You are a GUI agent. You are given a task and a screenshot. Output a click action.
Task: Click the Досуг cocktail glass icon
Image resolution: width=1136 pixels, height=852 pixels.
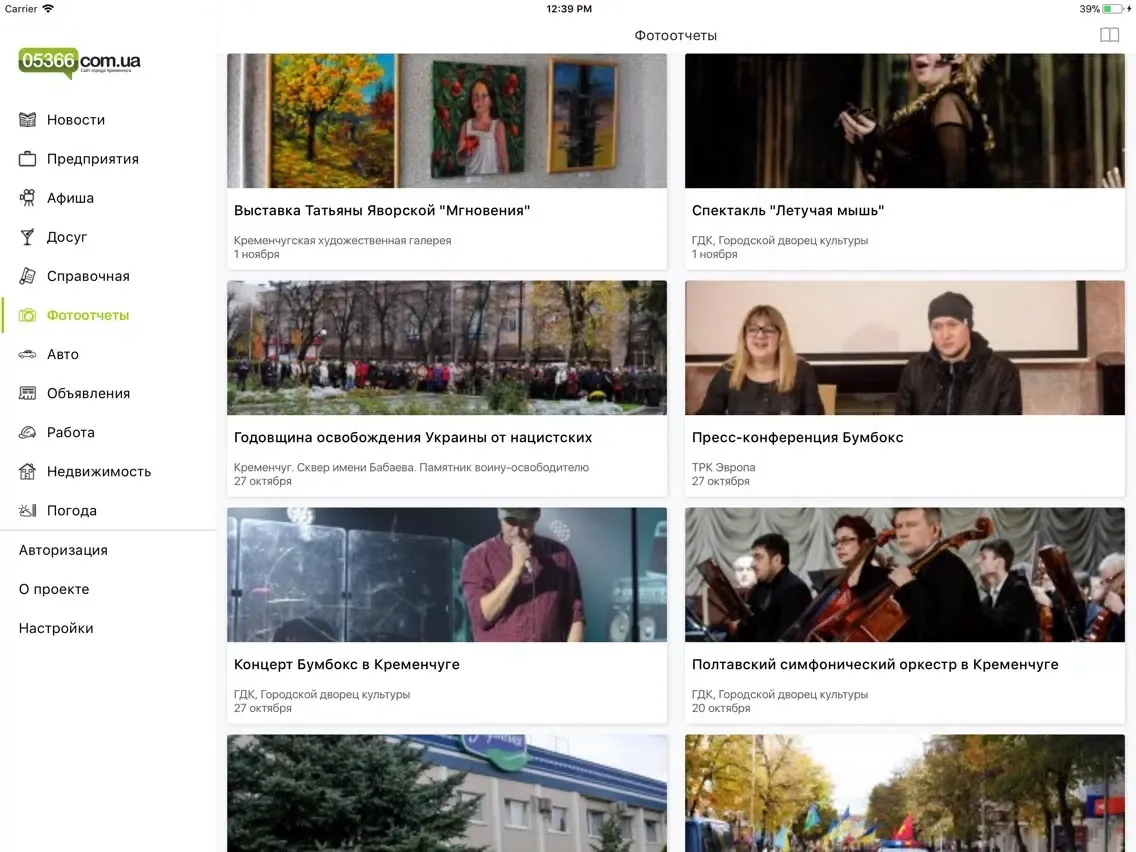pyautogui.click(x=28, y=237)
